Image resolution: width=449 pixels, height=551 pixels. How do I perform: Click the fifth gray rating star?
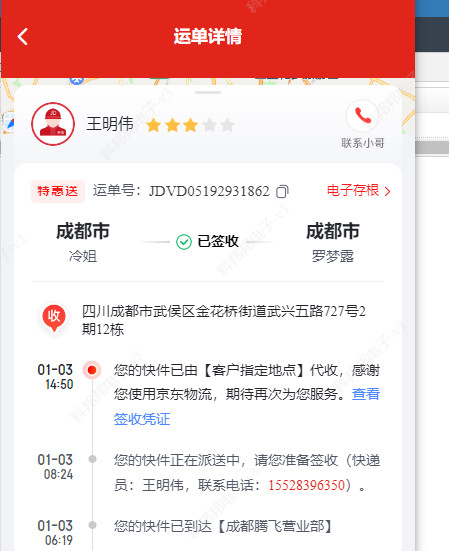tap(228, 125)
